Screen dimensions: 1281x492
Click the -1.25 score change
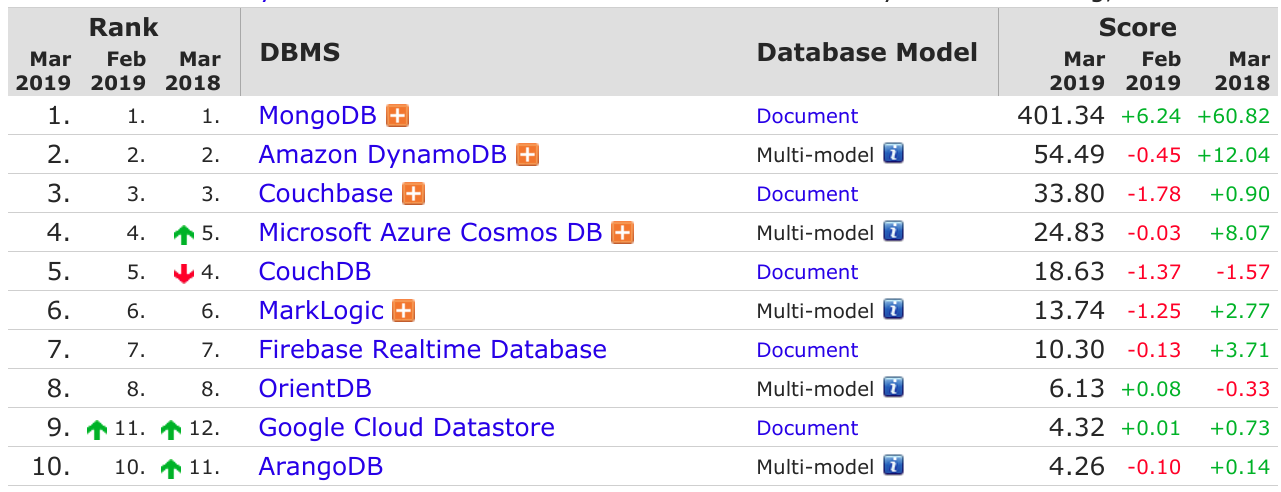[x=1154, y=311]
